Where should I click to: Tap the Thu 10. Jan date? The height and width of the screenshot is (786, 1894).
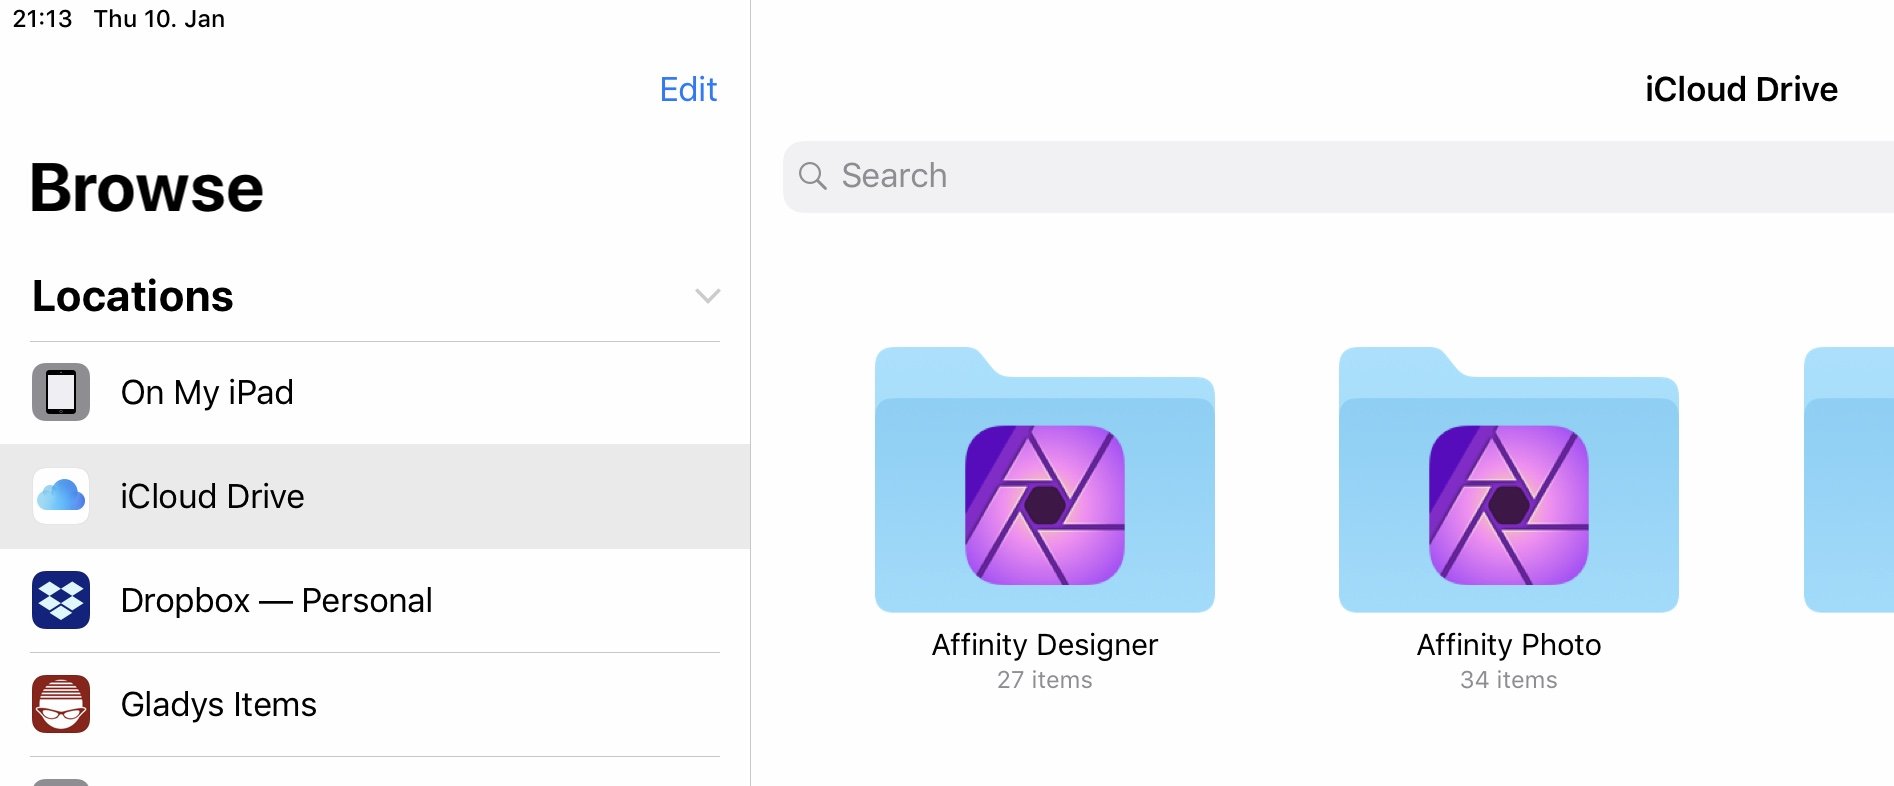pos(159,19)
